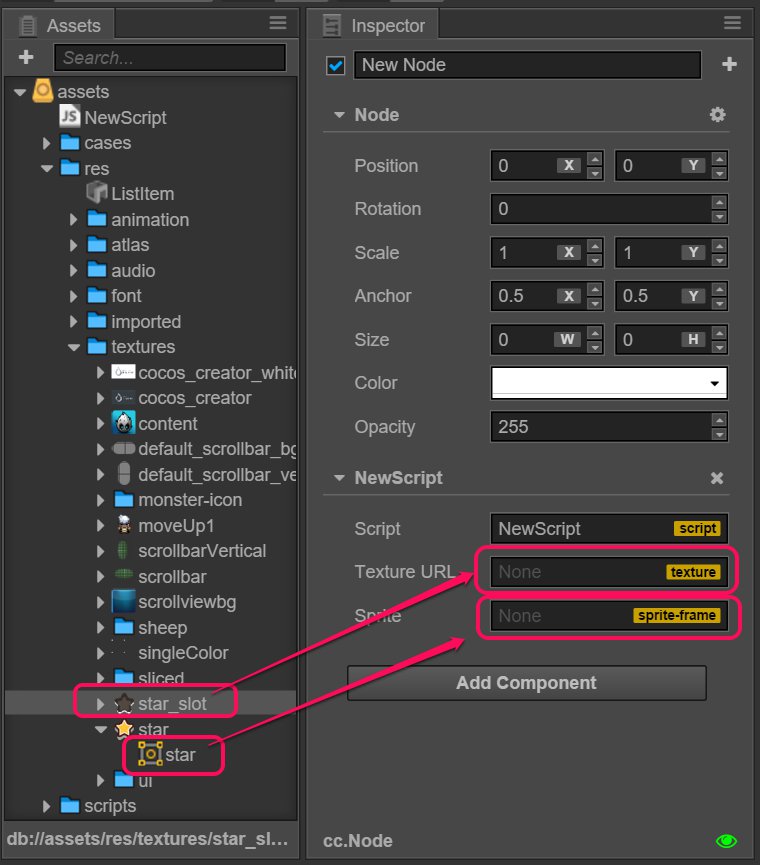Remove NewScript component with X icon

tap(717, 478)
